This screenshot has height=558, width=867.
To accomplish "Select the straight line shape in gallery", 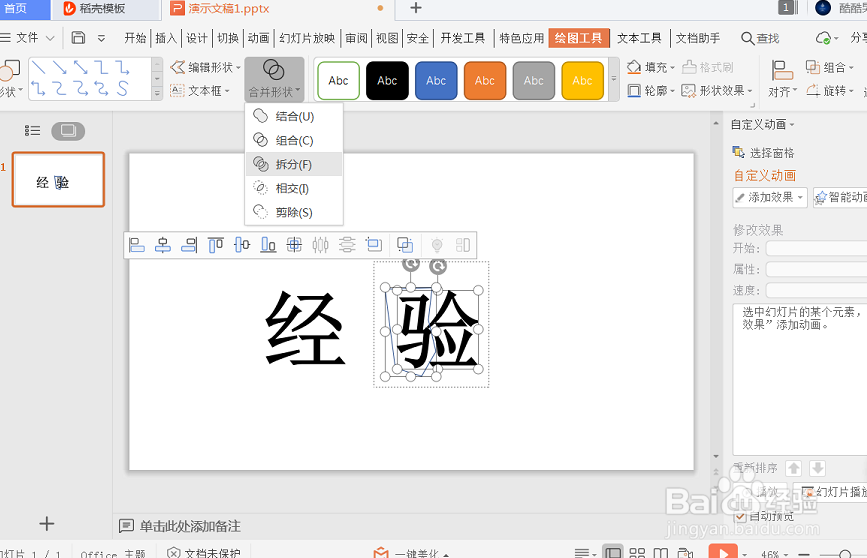I will pos(38,68).
